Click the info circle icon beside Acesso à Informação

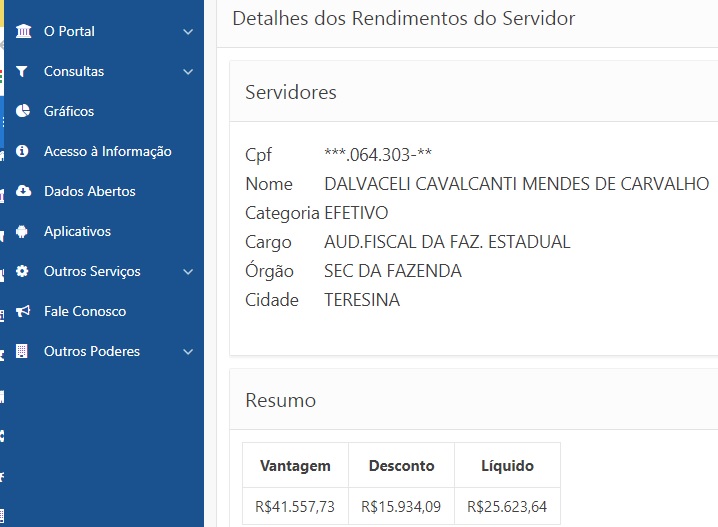pos(22,151)
